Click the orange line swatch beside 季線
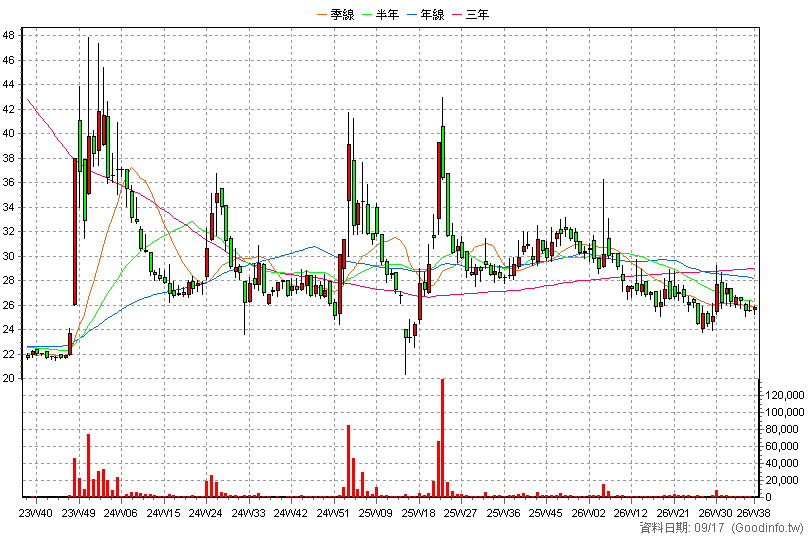808x540 pixels. (x=322, y=15)
